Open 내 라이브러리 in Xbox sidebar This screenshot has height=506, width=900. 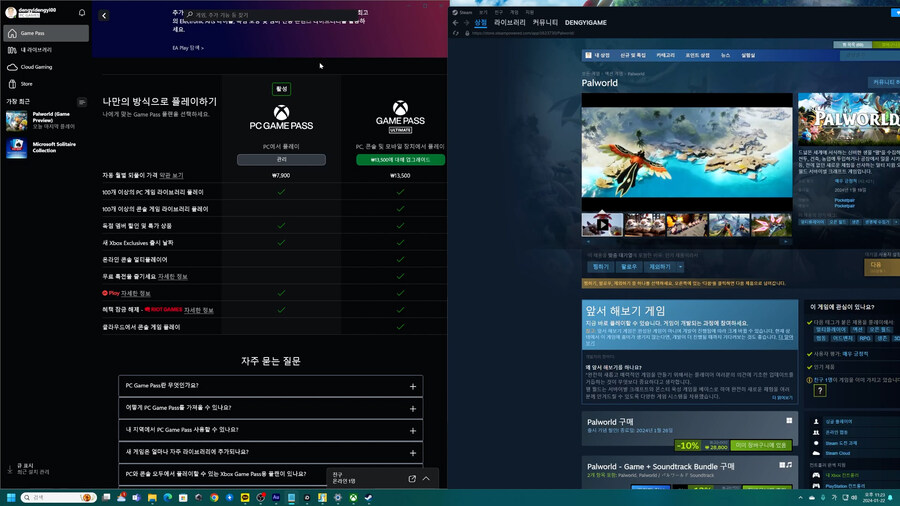click(x=46, y=50)
